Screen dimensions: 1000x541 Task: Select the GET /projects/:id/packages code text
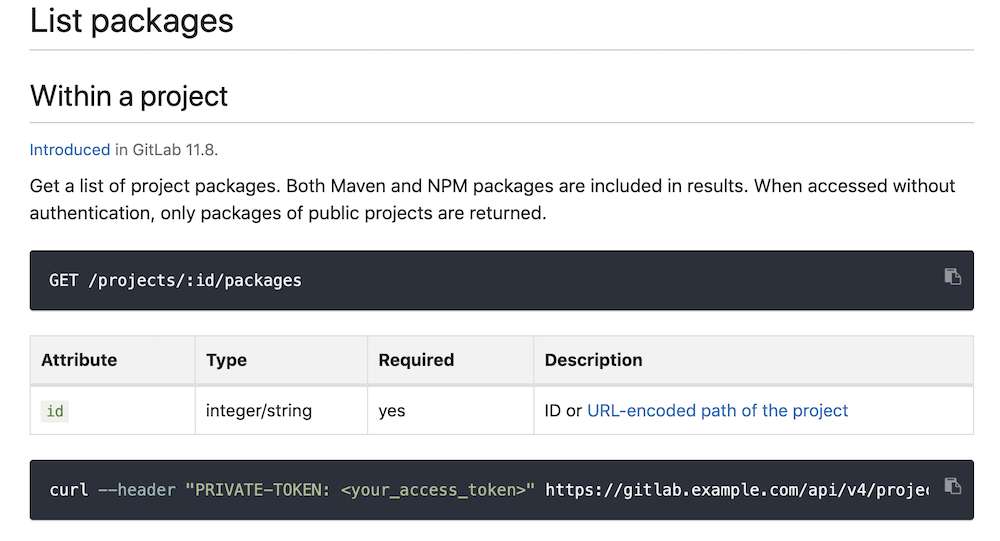pos(175,281)
